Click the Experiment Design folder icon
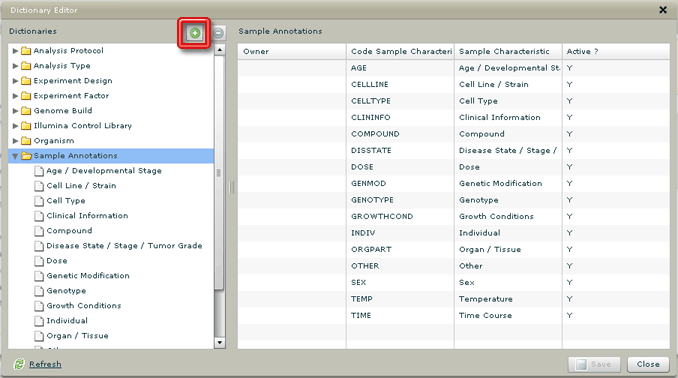The height and width of the screenshot is (378, 678). coord(26,81)
